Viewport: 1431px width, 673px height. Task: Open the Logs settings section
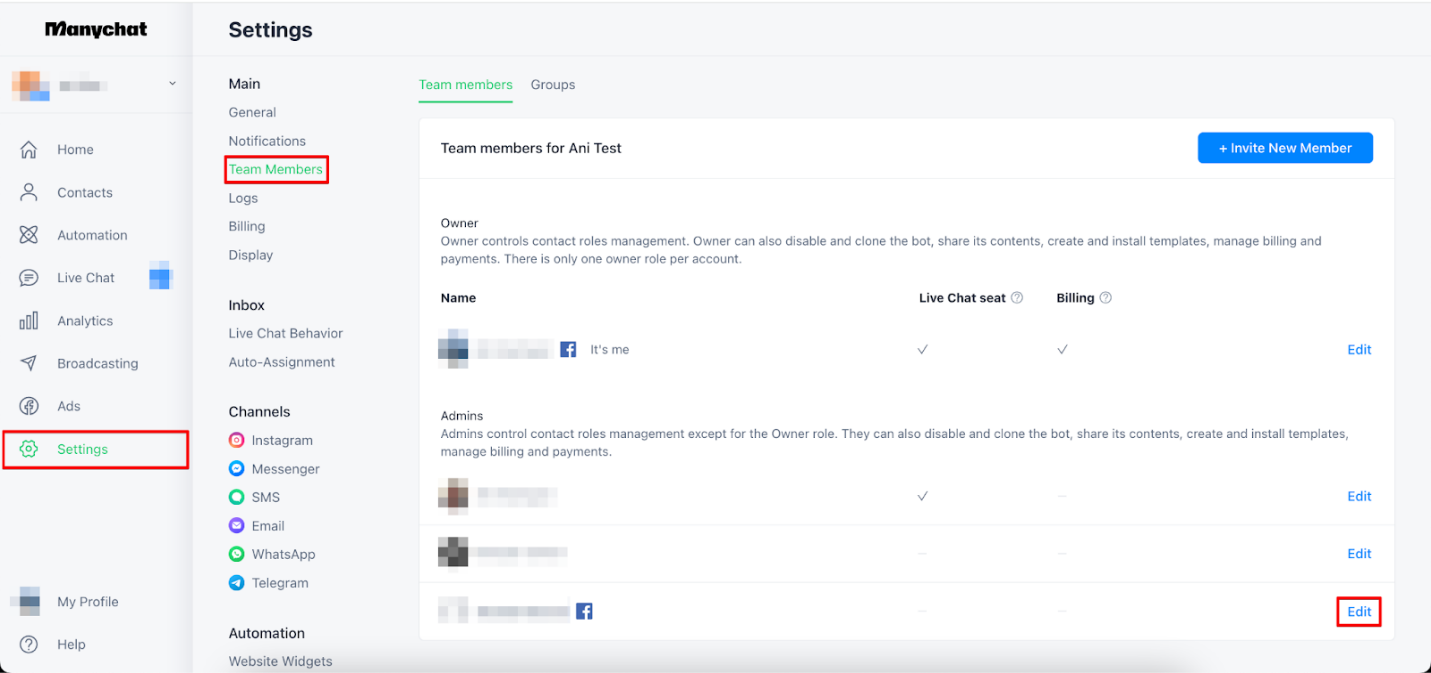coord(243,198)
